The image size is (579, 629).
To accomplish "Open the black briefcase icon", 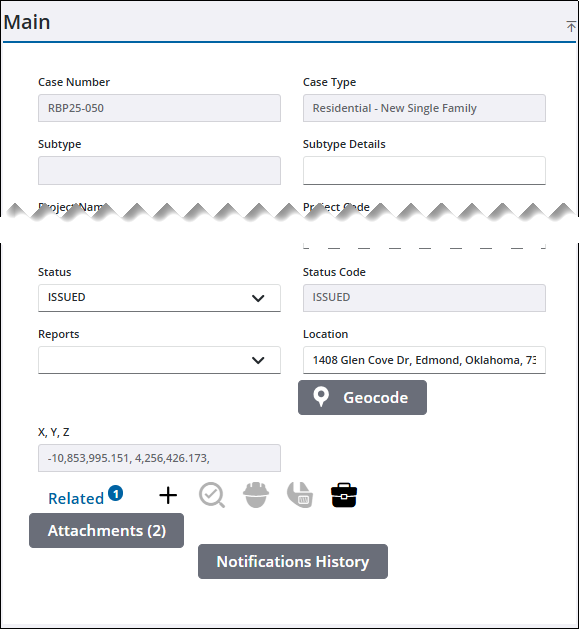I will [344, 495].
